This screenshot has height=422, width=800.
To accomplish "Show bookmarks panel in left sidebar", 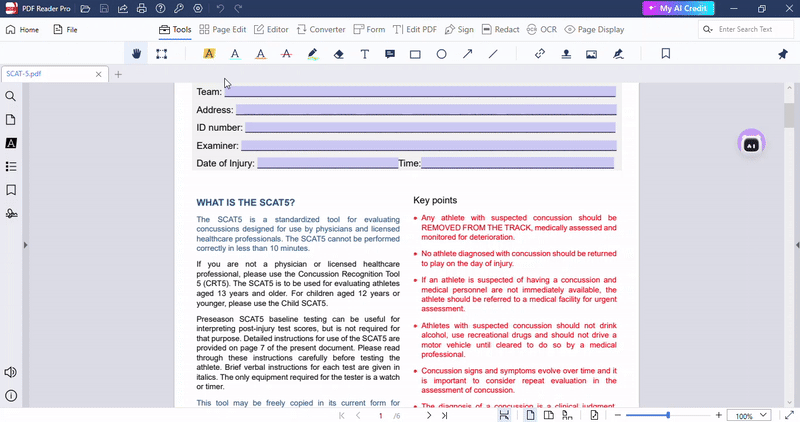I will click(x=11, y=190).
